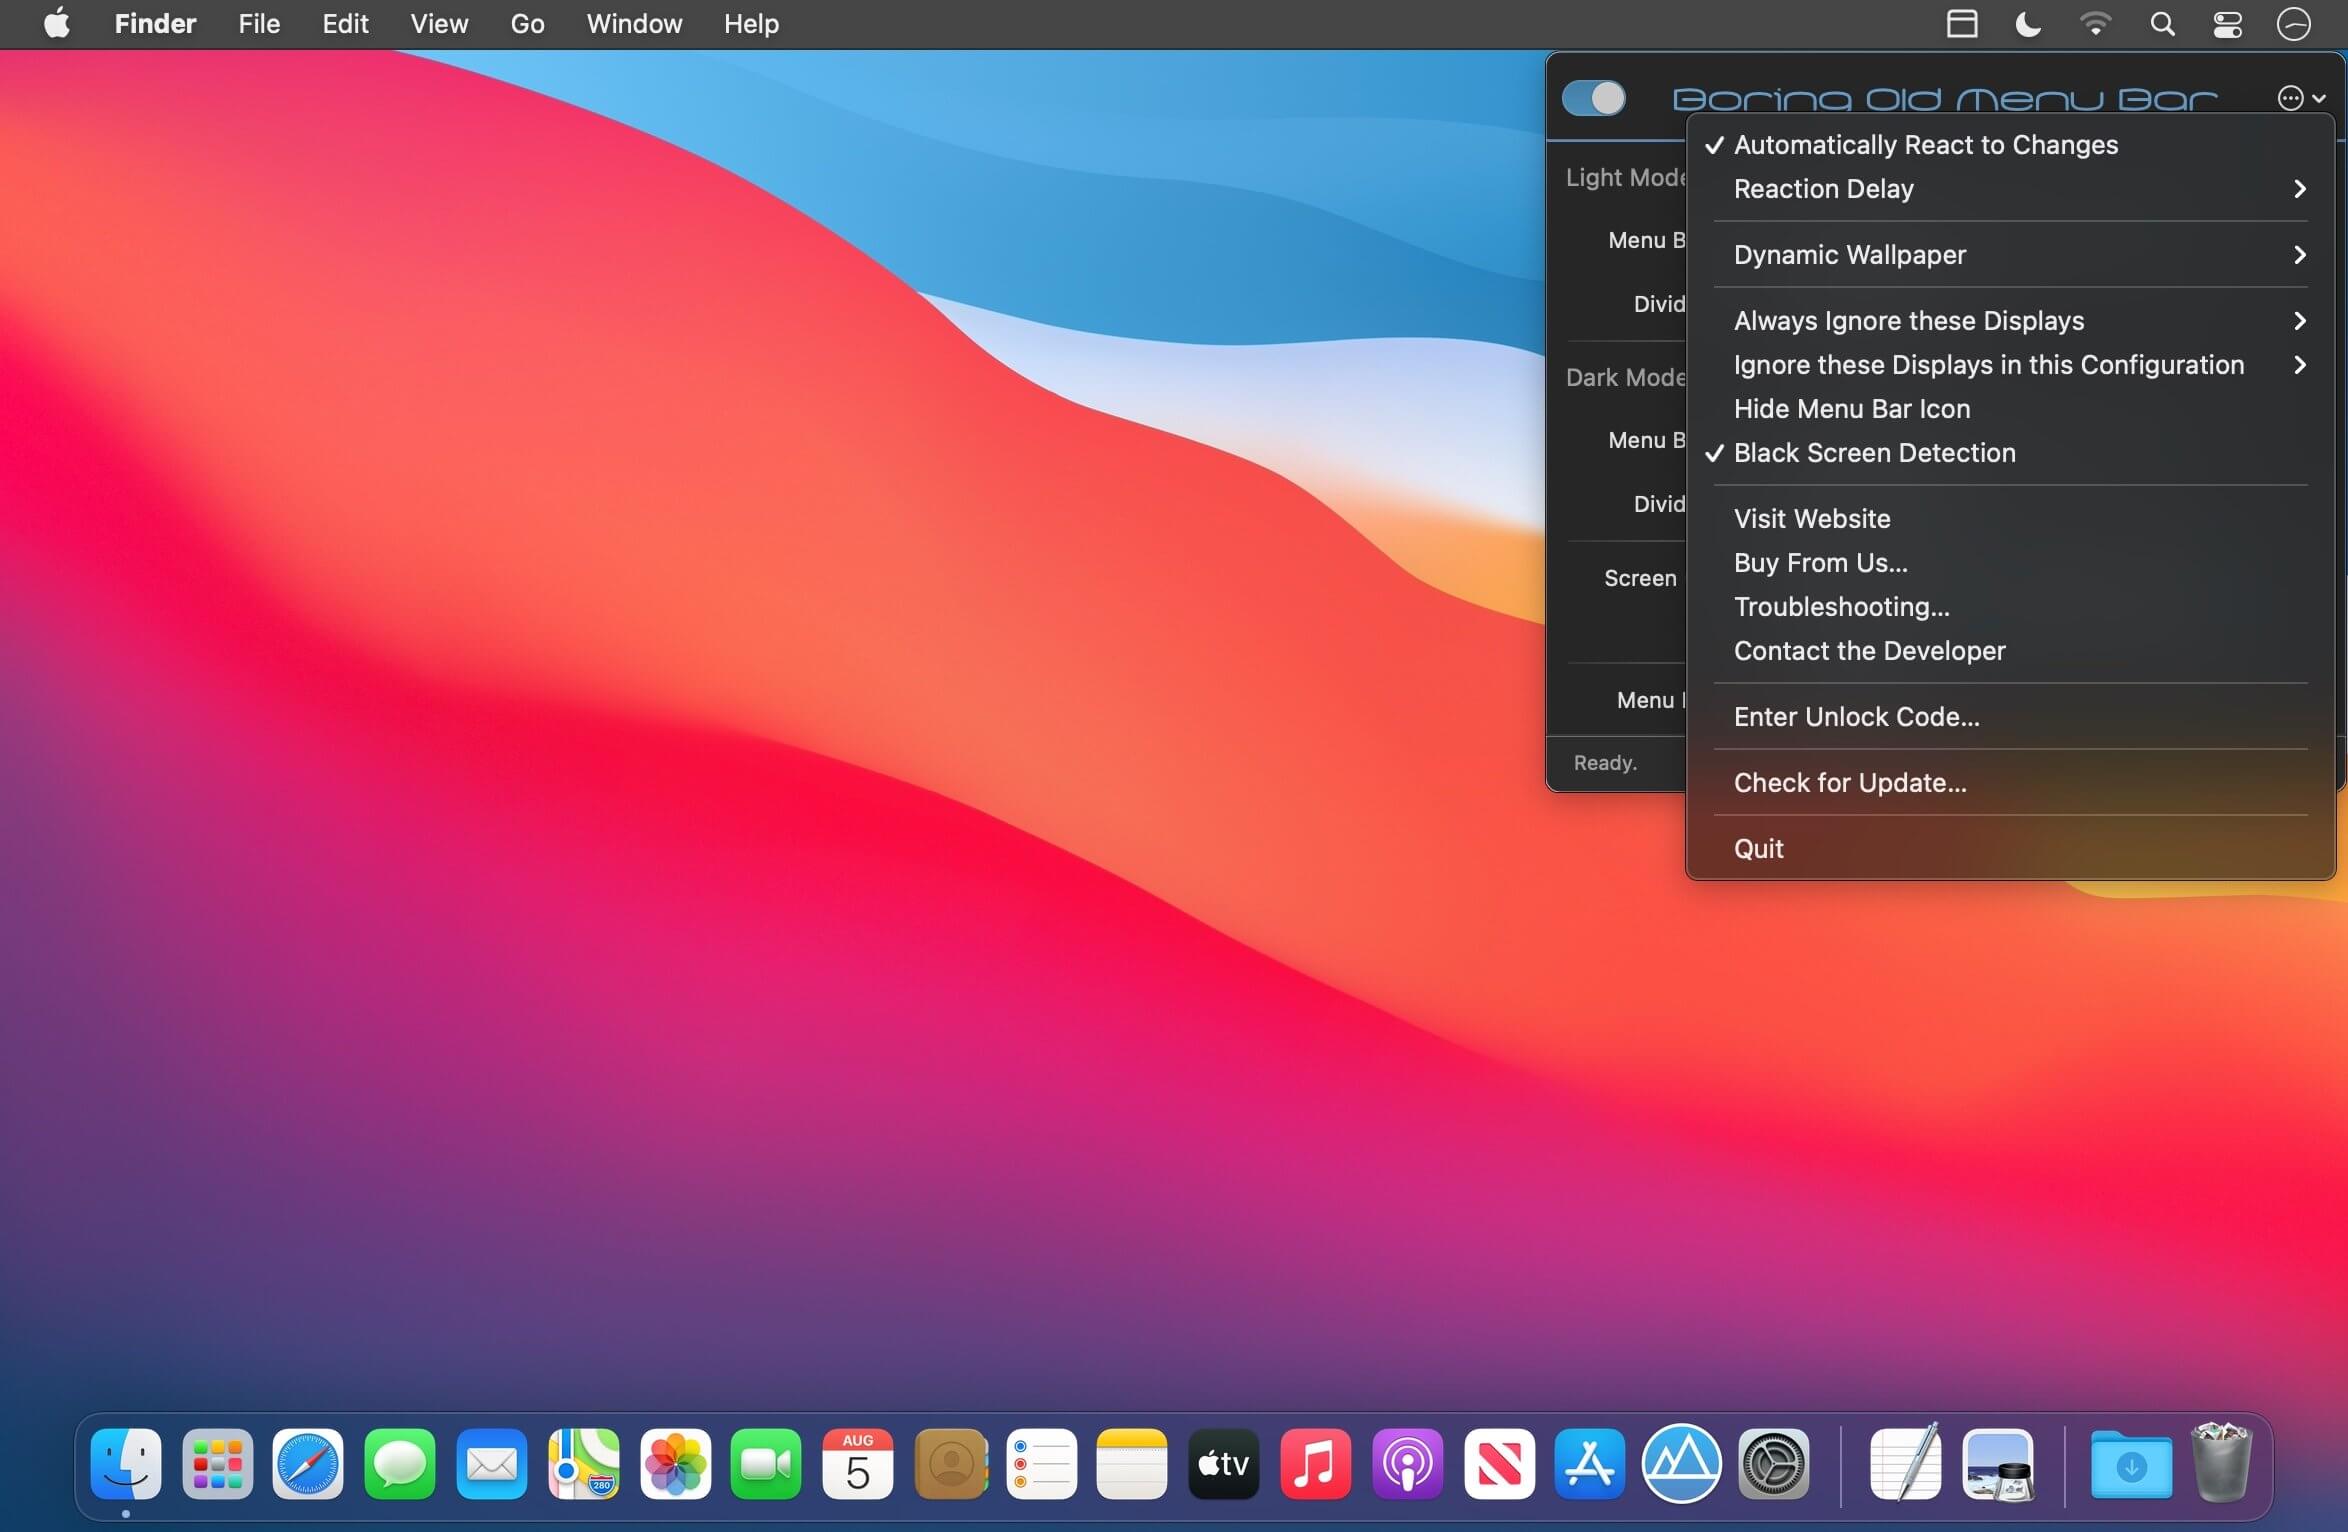Open System Preferences from the Dock
Screen dimensions: 2348x1532
(x=1774, y=1464)
